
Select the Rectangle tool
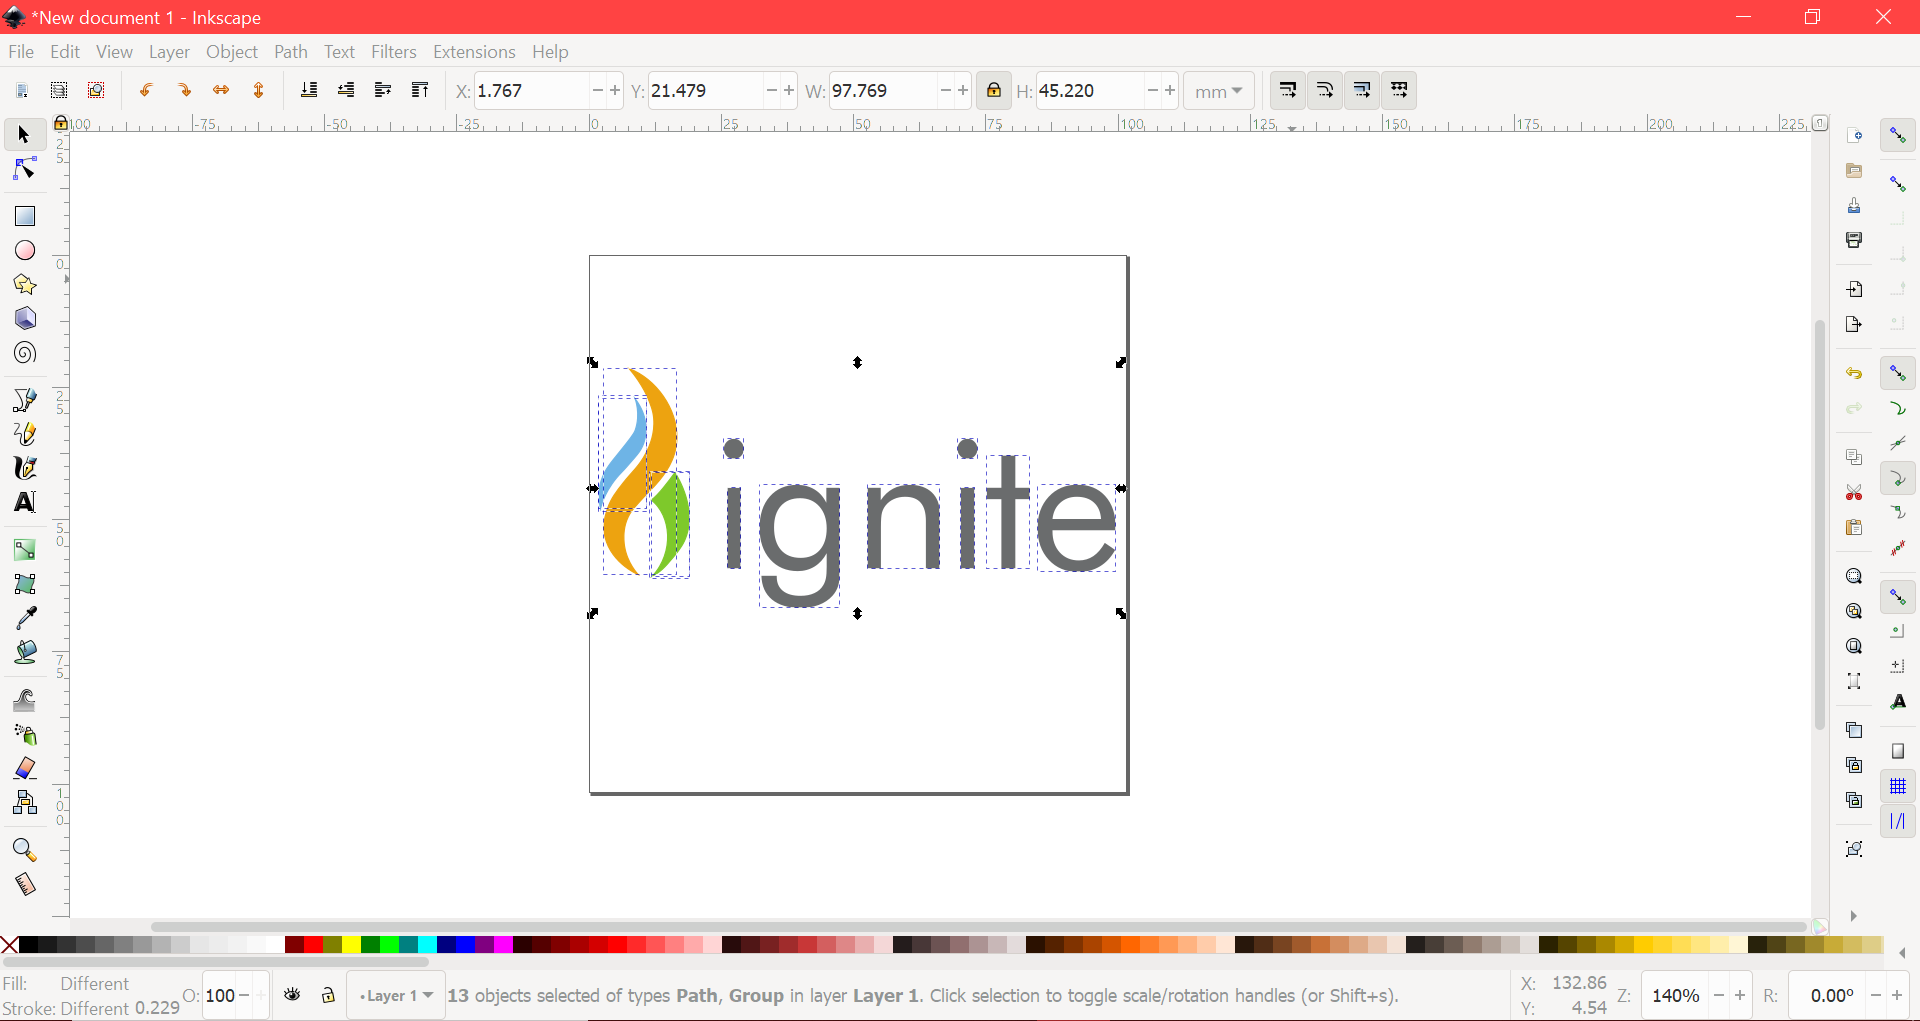[x=25, y=216]
